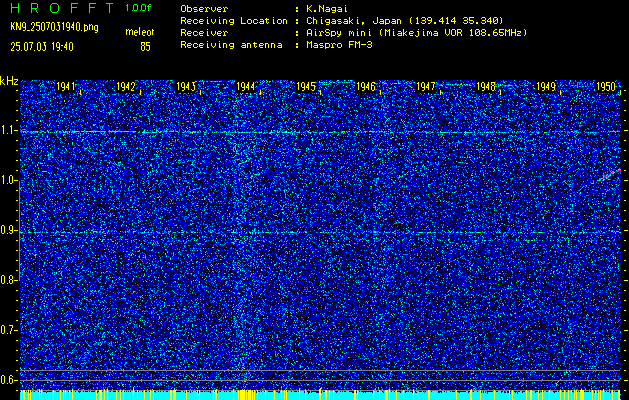This screenshot has width=629, height=400.
Task: Click the meteor count value 85
Action: click(x=145, y=47)
